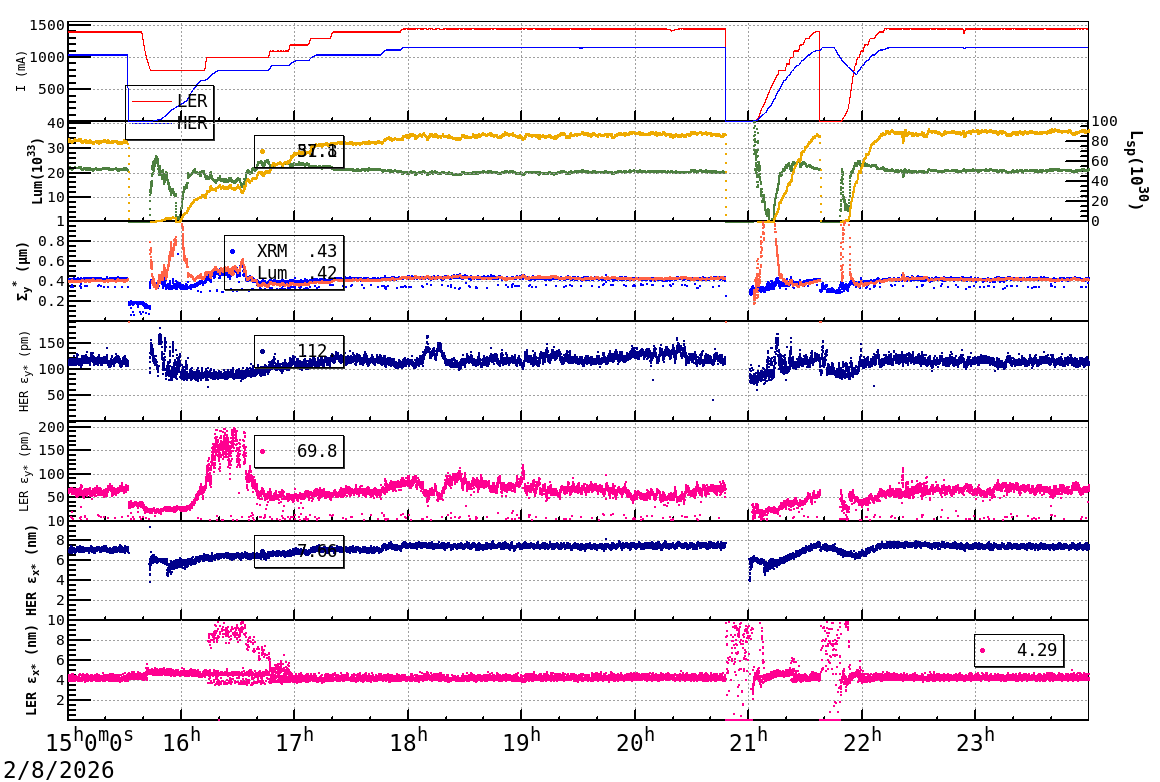Click the LER εx* (nm) axis title
The width and height of the screenshot is (1160, 782).
point(31,670)
